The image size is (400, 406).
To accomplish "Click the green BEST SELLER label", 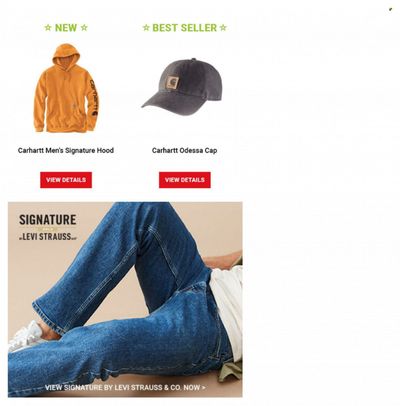I will (x=184, y=28).
